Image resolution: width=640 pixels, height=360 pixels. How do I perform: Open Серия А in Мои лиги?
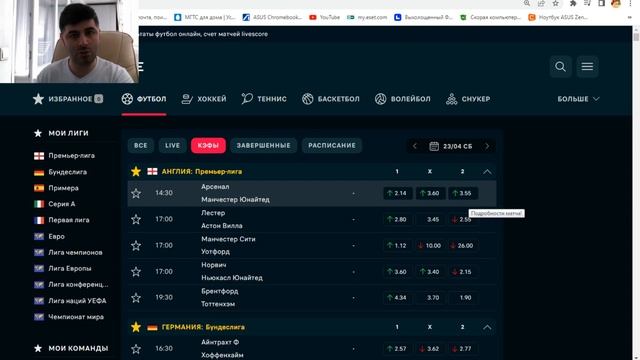click(55, 204)
